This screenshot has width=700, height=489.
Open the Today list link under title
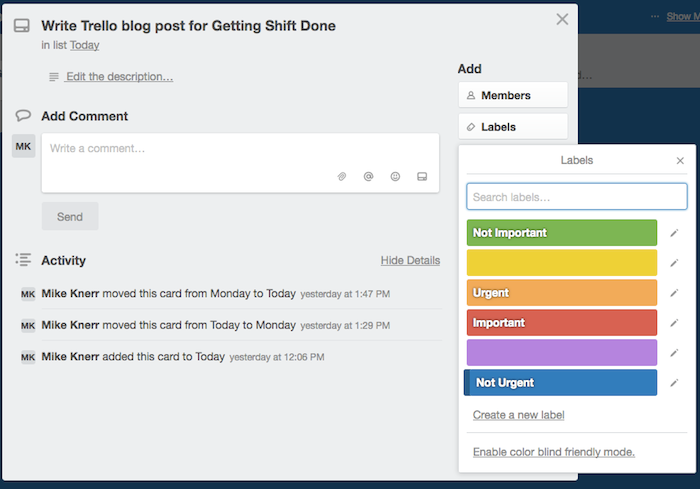(x=84, y=45)
